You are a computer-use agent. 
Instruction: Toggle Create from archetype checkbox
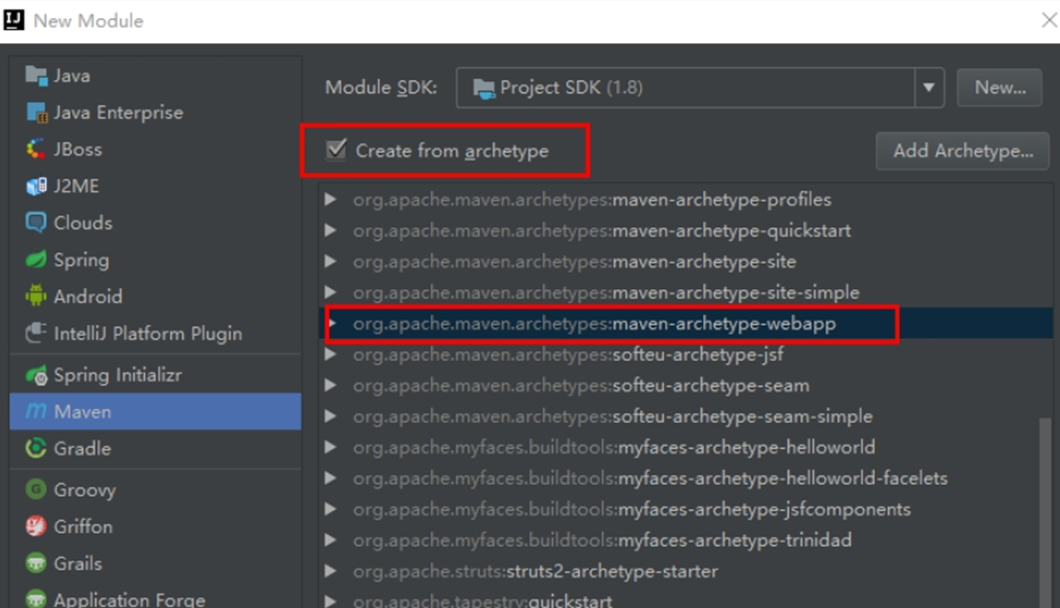[x=336, y=149]
